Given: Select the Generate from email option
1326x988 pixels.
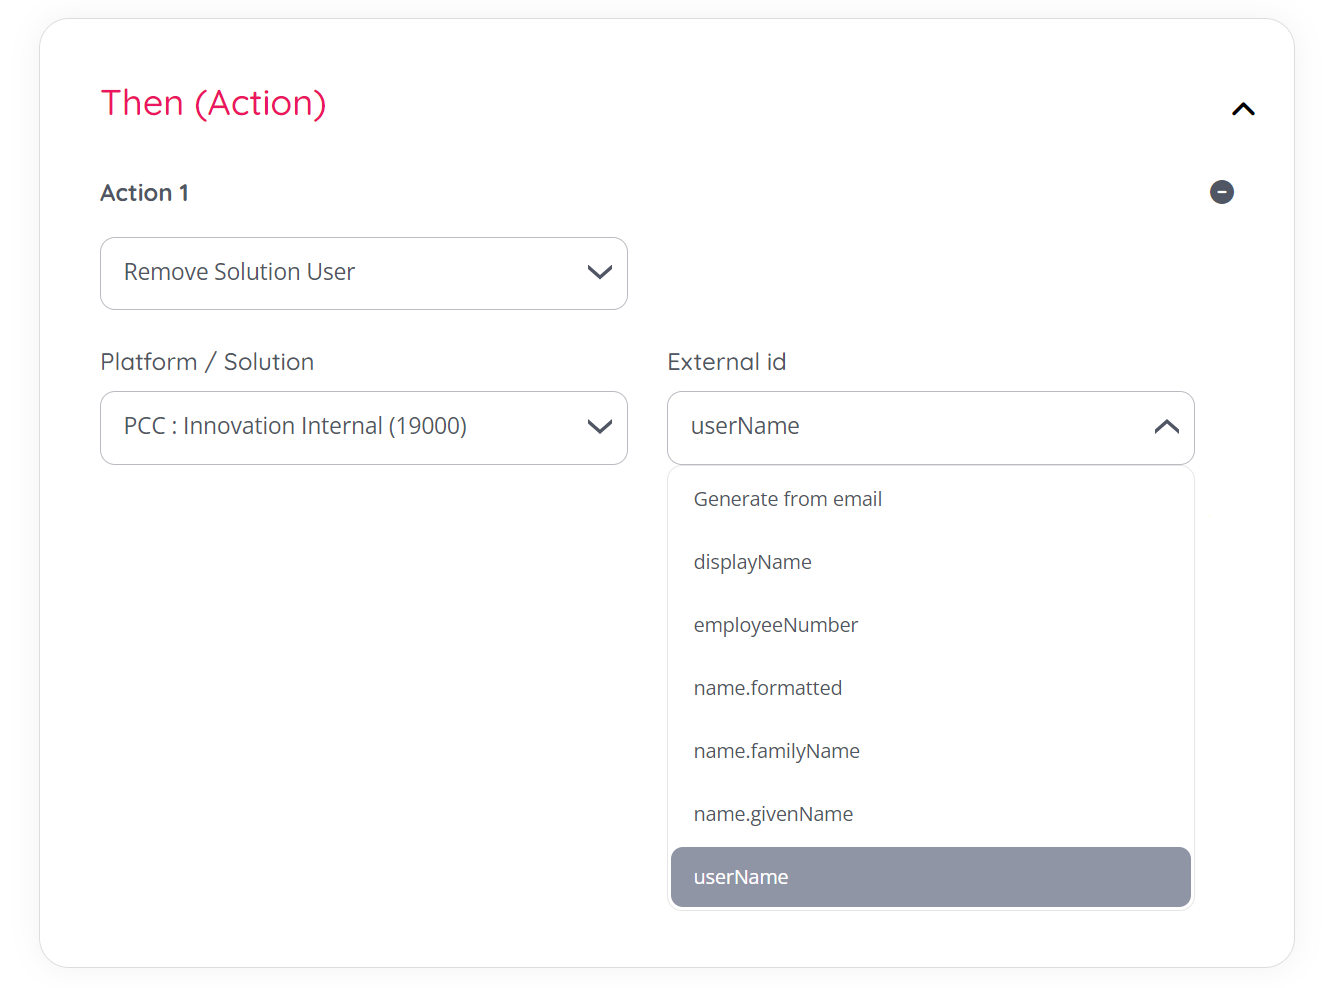Looking at the screenshot, I should click(788, 499).
